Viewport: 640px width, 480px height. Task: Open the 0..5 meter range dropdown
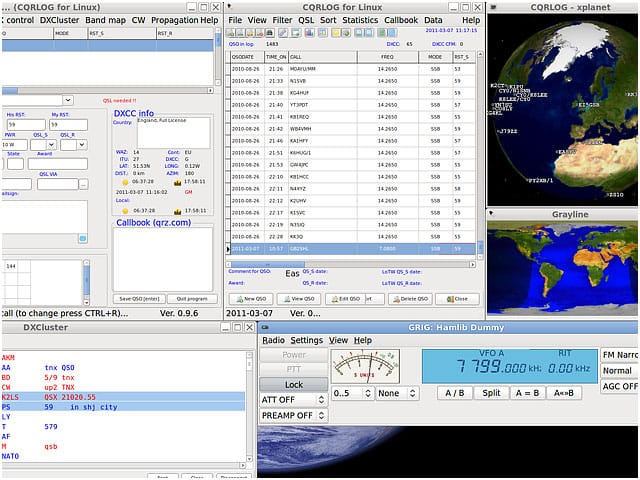click(353, 393)
